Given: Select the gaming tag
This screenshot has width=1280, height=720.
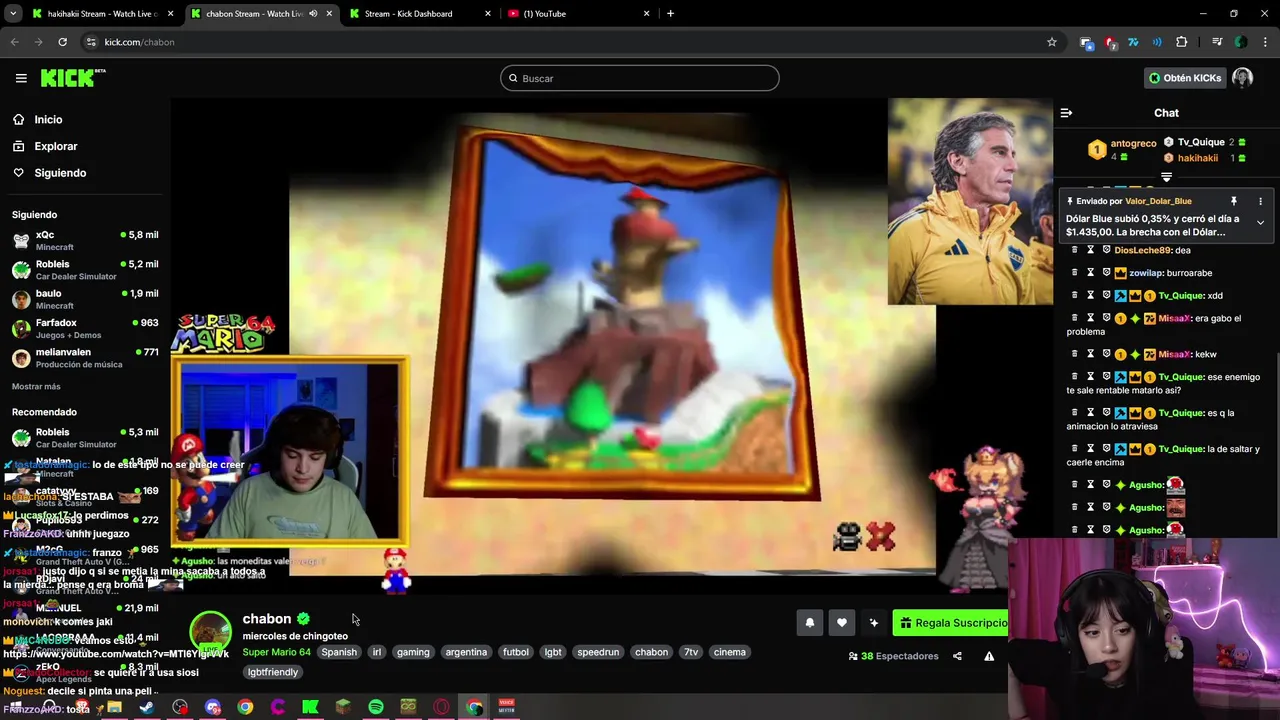Looking at the screenshot, I should 413,652.
